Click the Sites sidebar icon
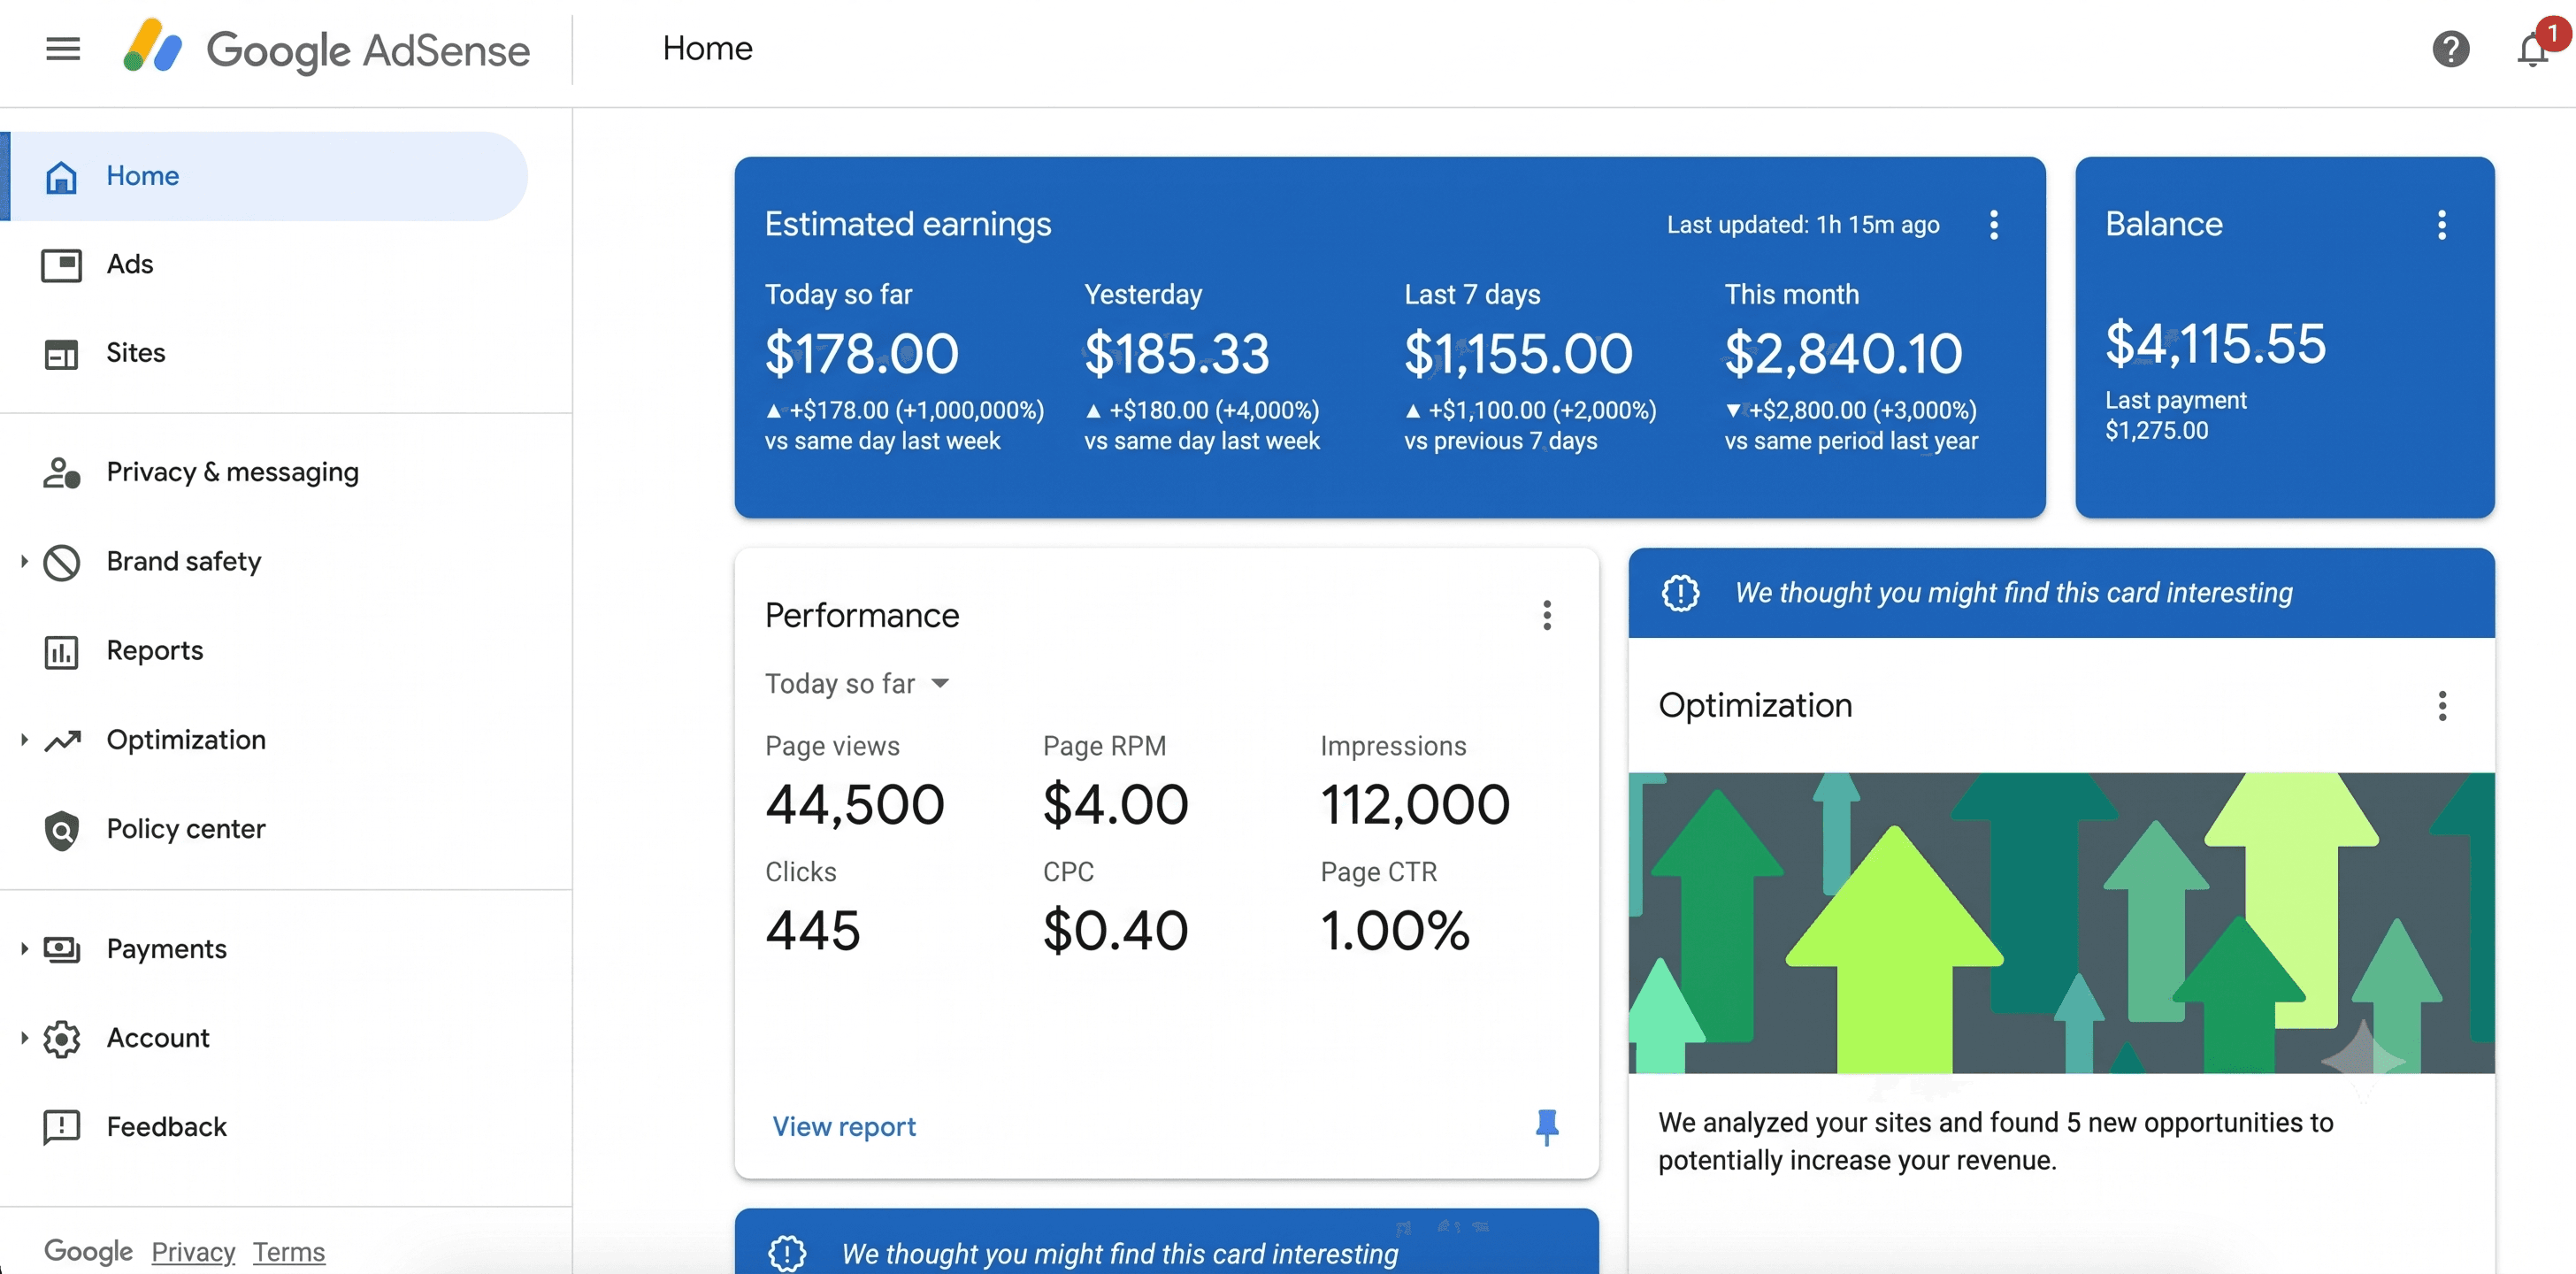The image size is (2576, 1274). coord(62,354)
